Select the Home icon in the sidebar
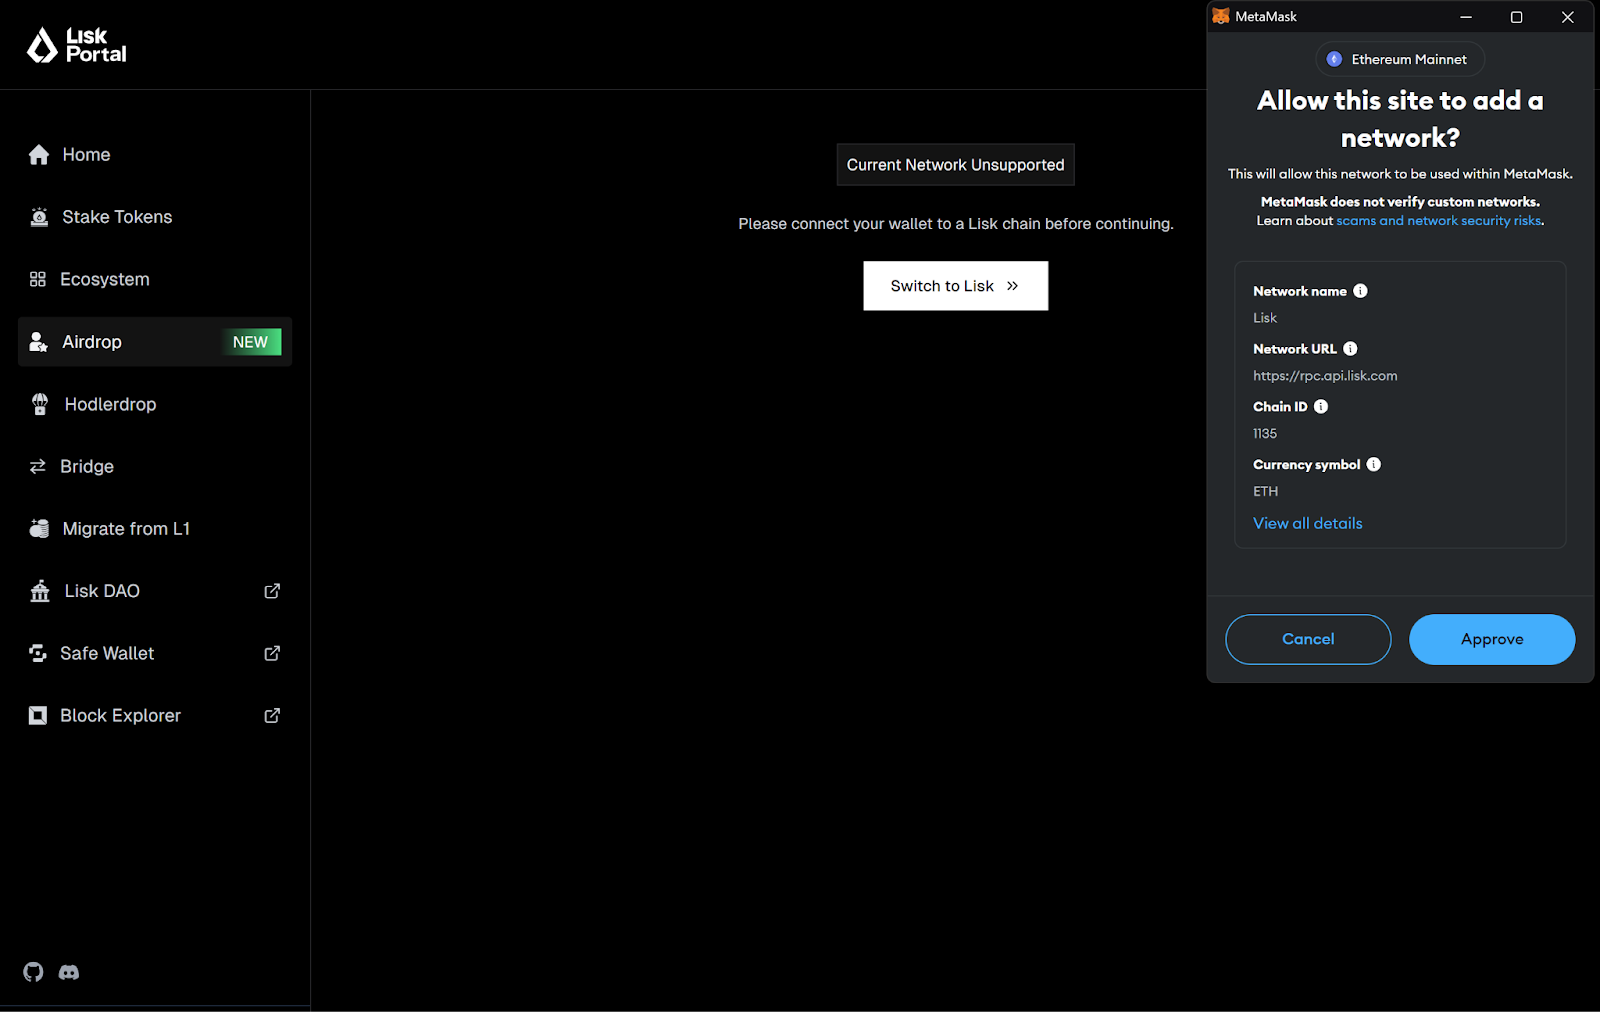 click(x=39, y=154)
